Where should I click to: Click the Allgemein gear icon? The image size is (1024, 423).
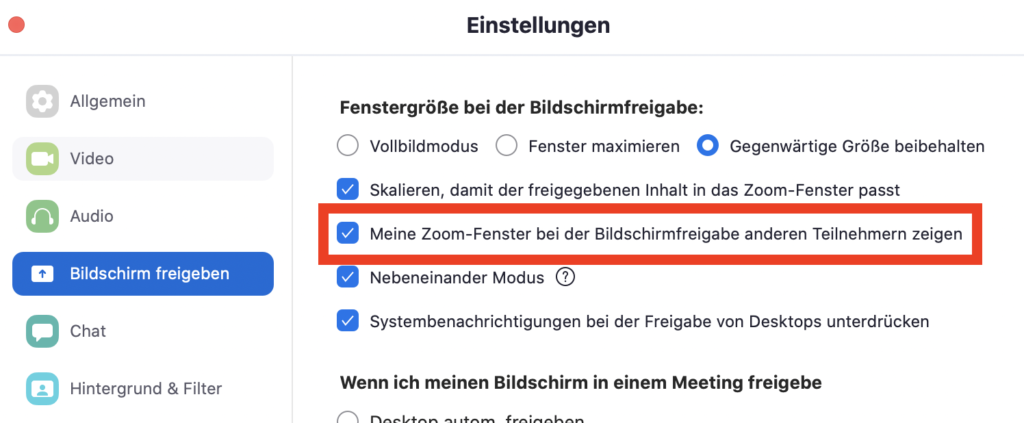coord(42,101)
